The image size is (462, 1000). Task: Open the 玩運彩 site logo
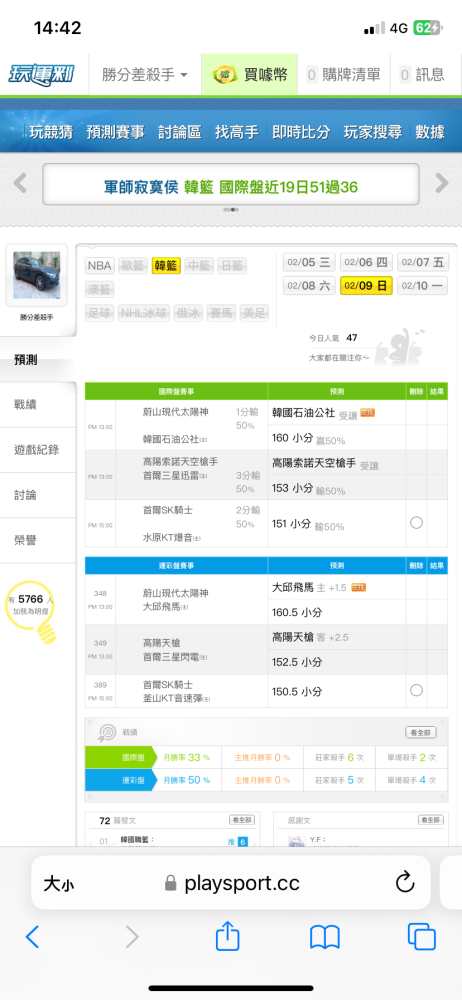tap(40, 75)
